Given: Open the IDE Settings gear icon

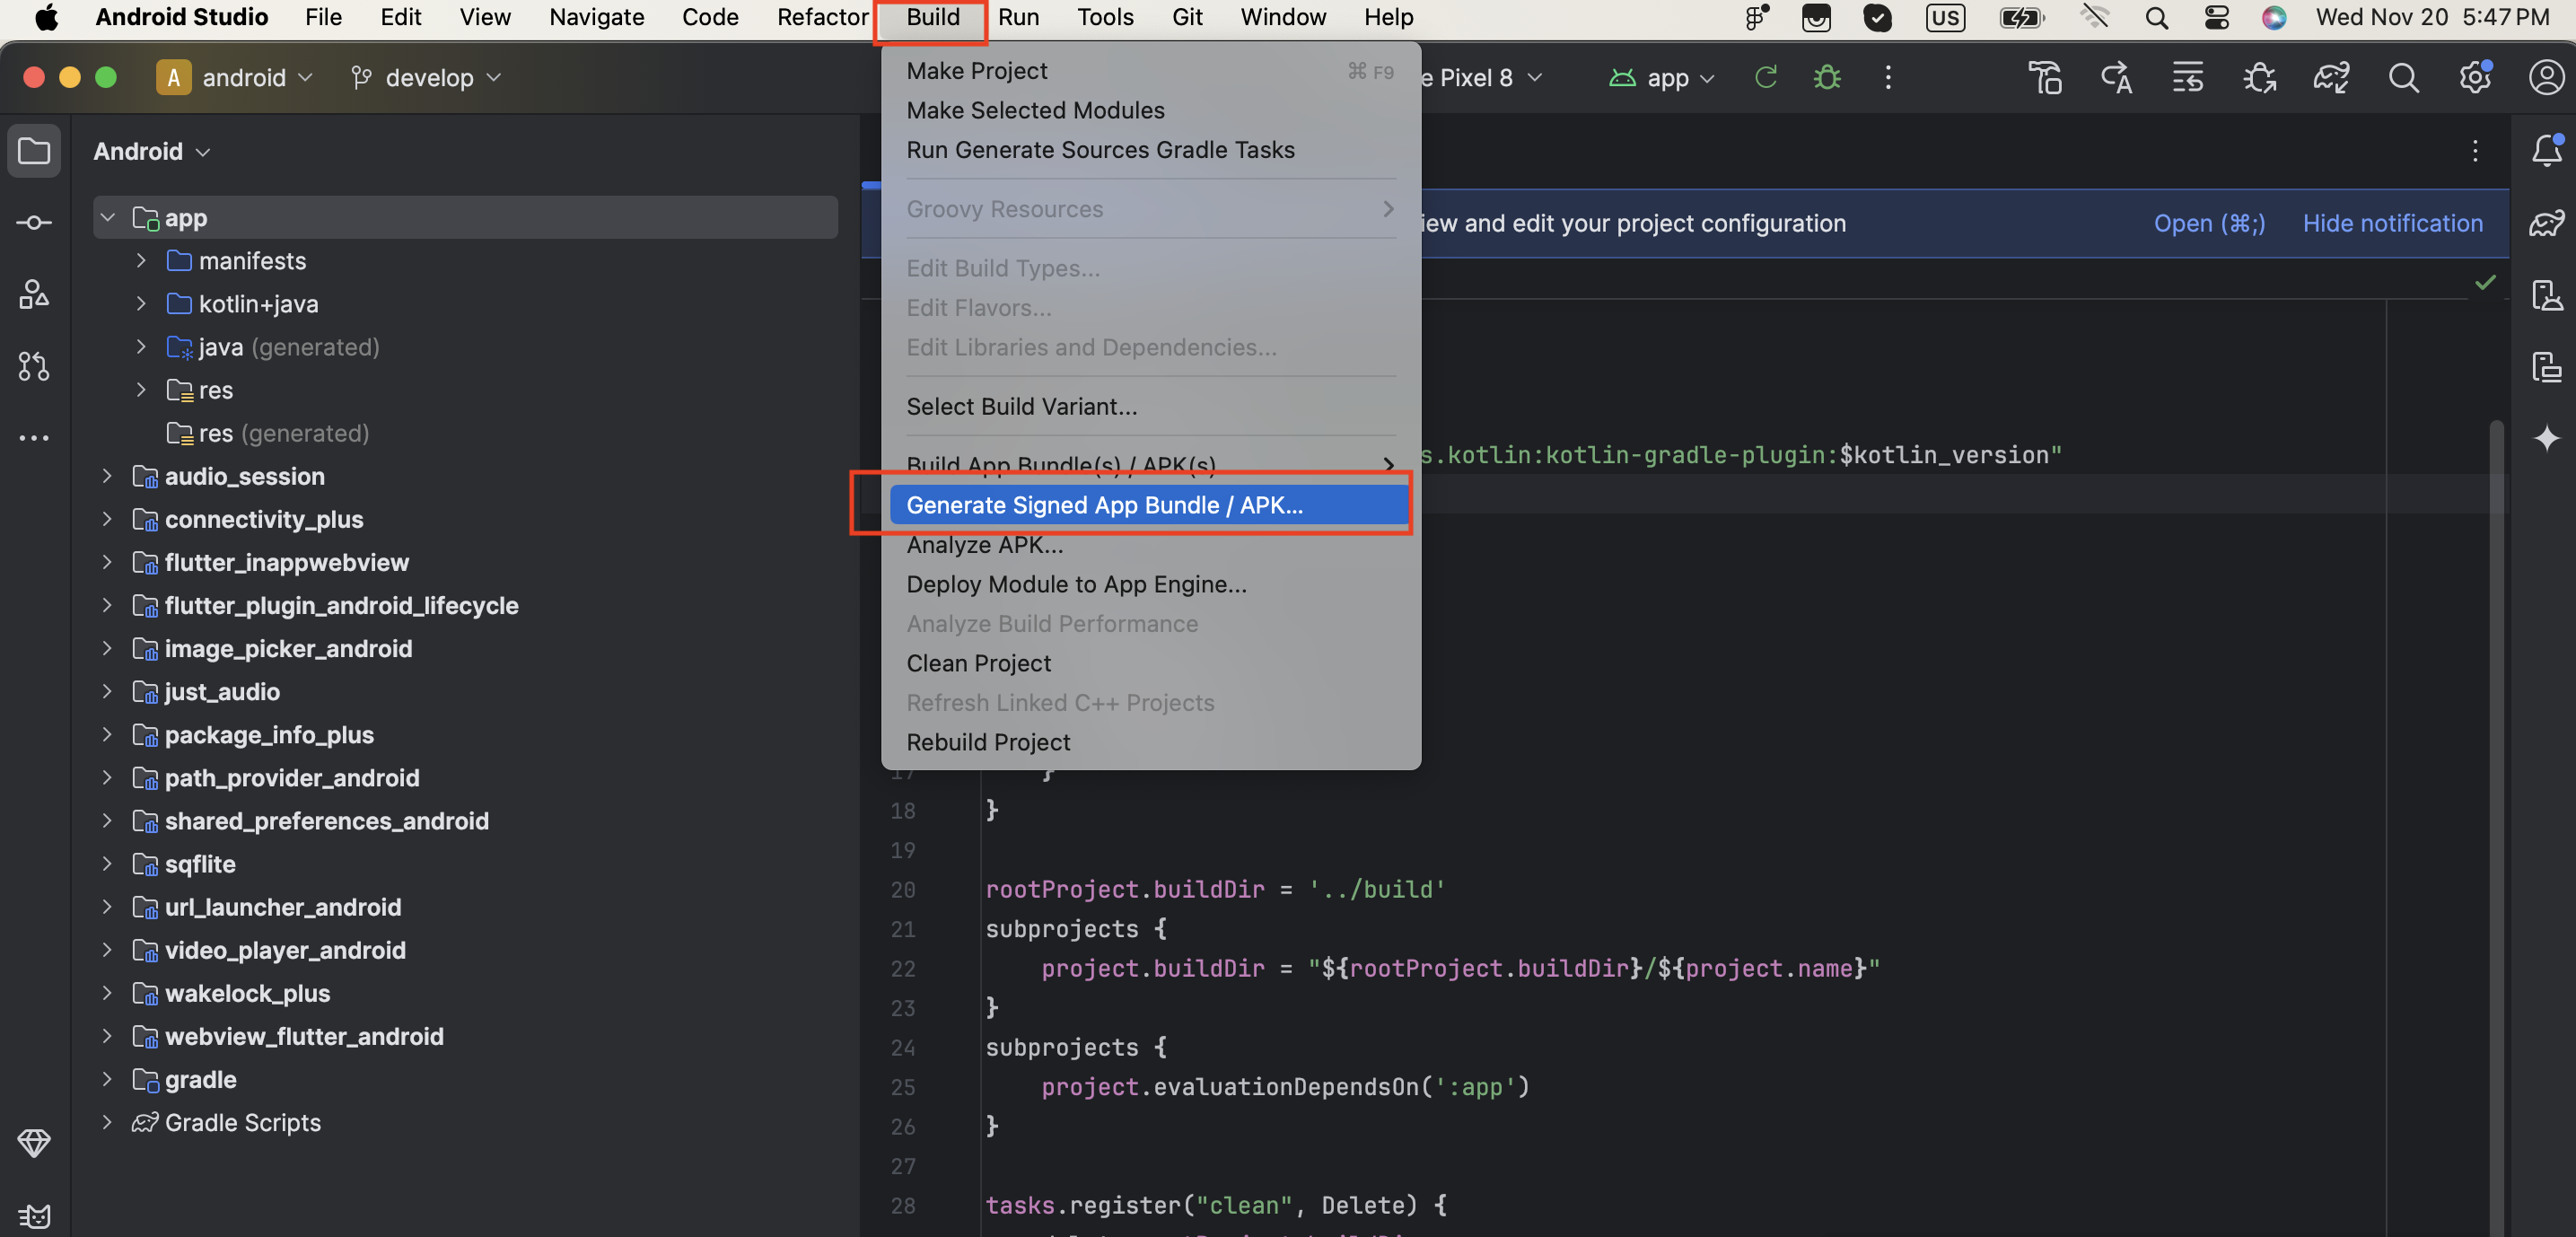Looking at the screenshot, I should click(x=2475, y=77).
